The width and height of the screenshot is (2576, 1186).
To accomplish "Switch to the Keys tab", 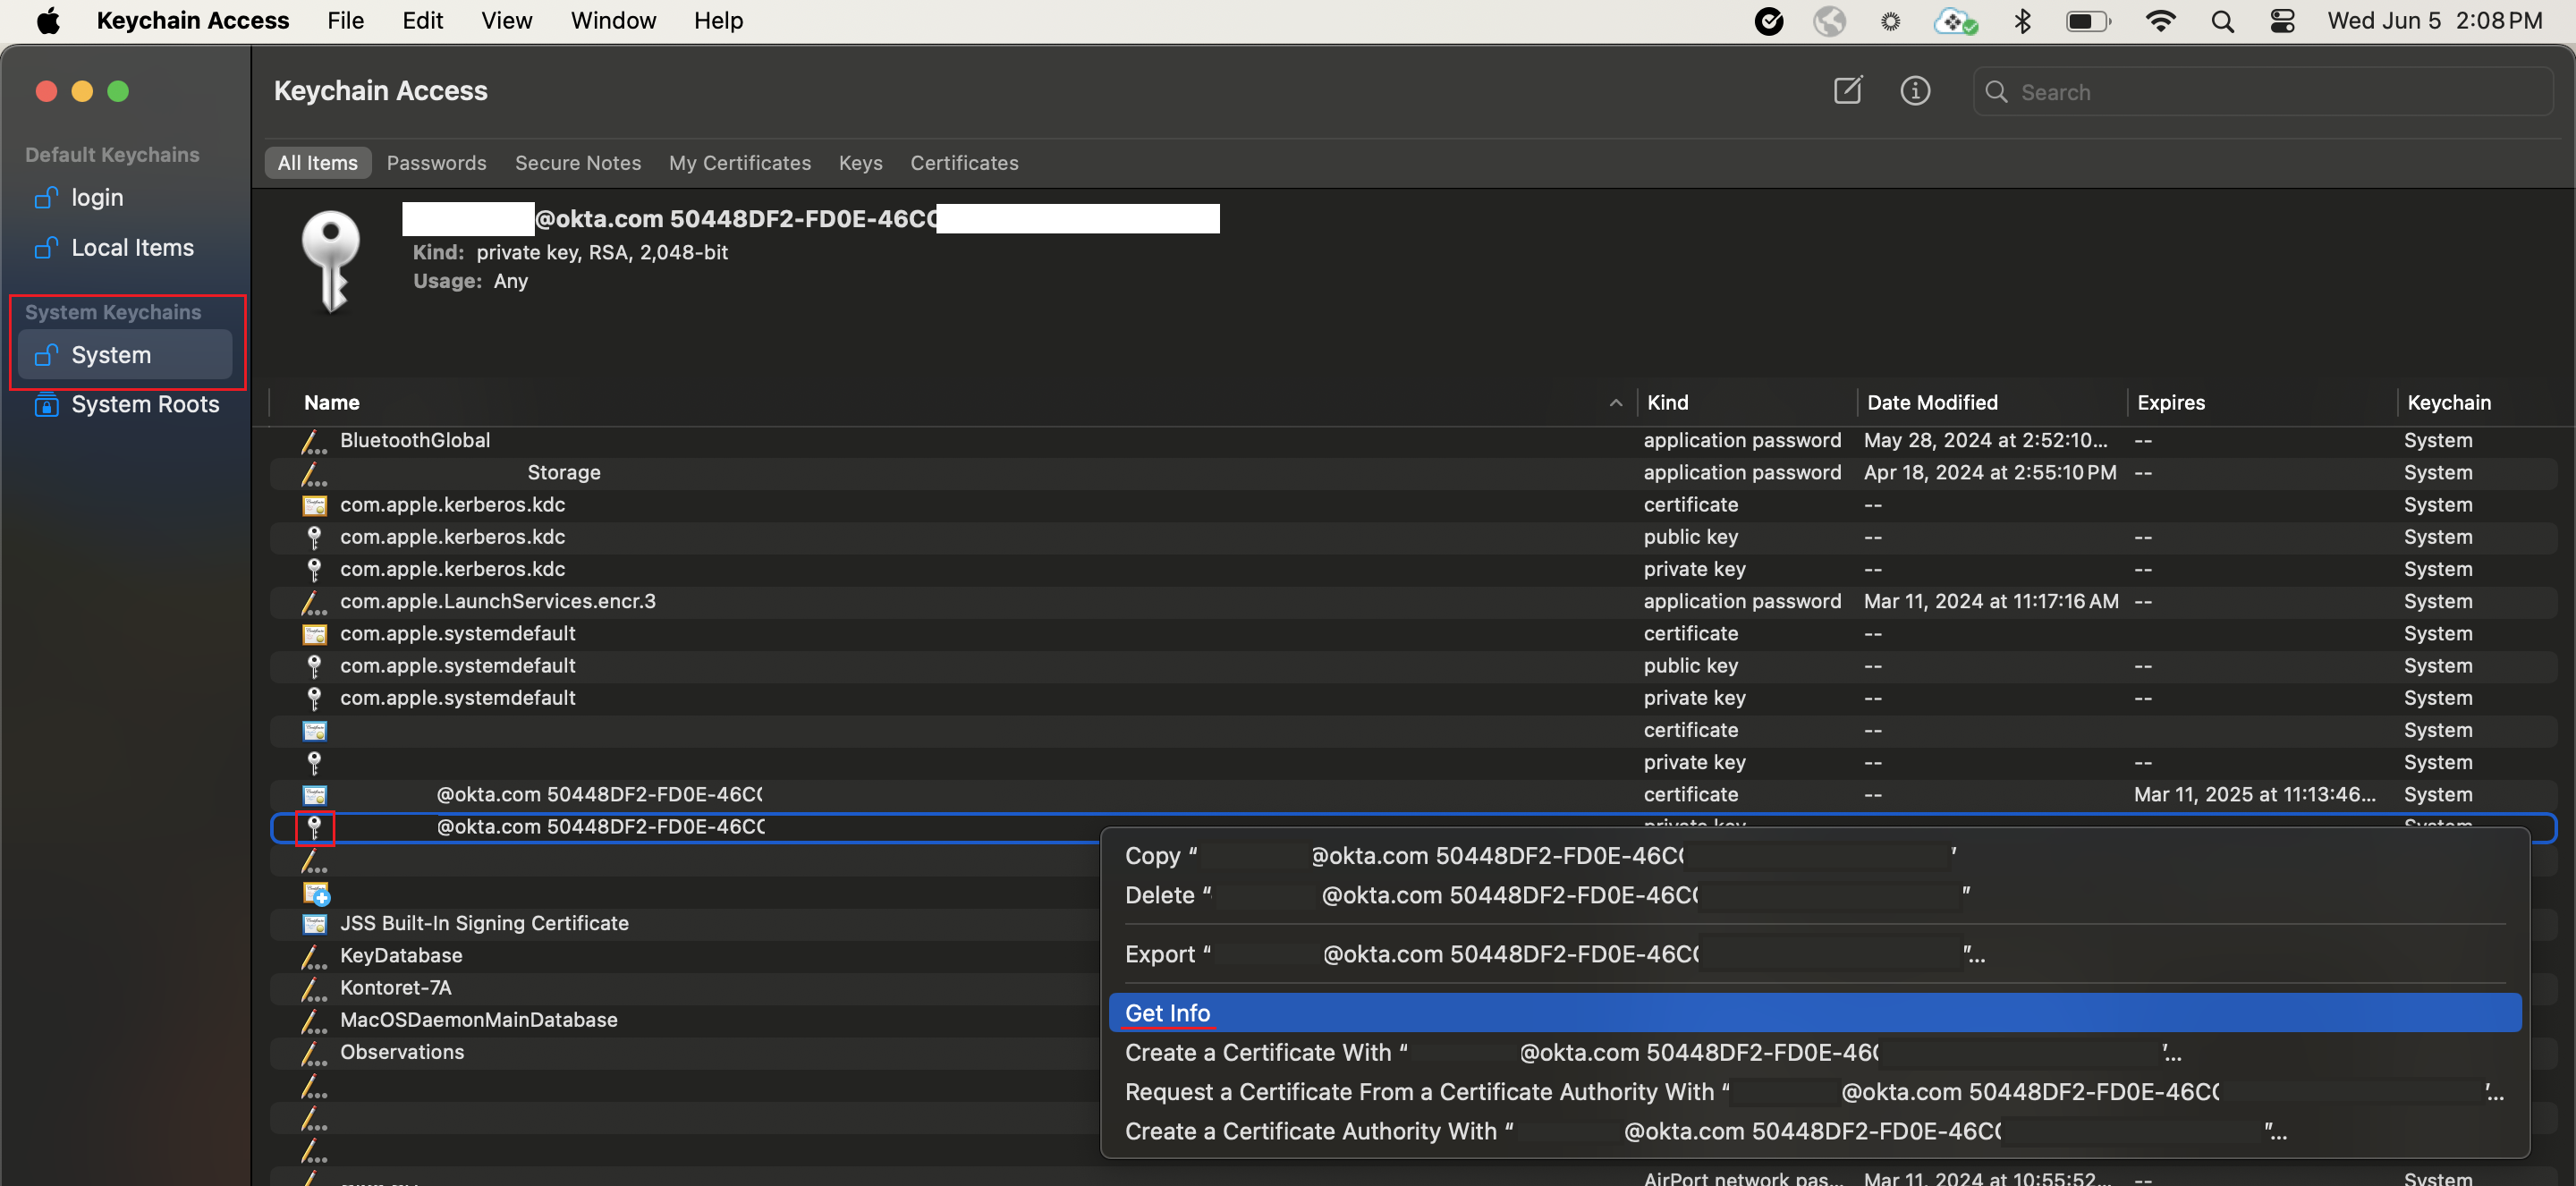I will point(860,162).
